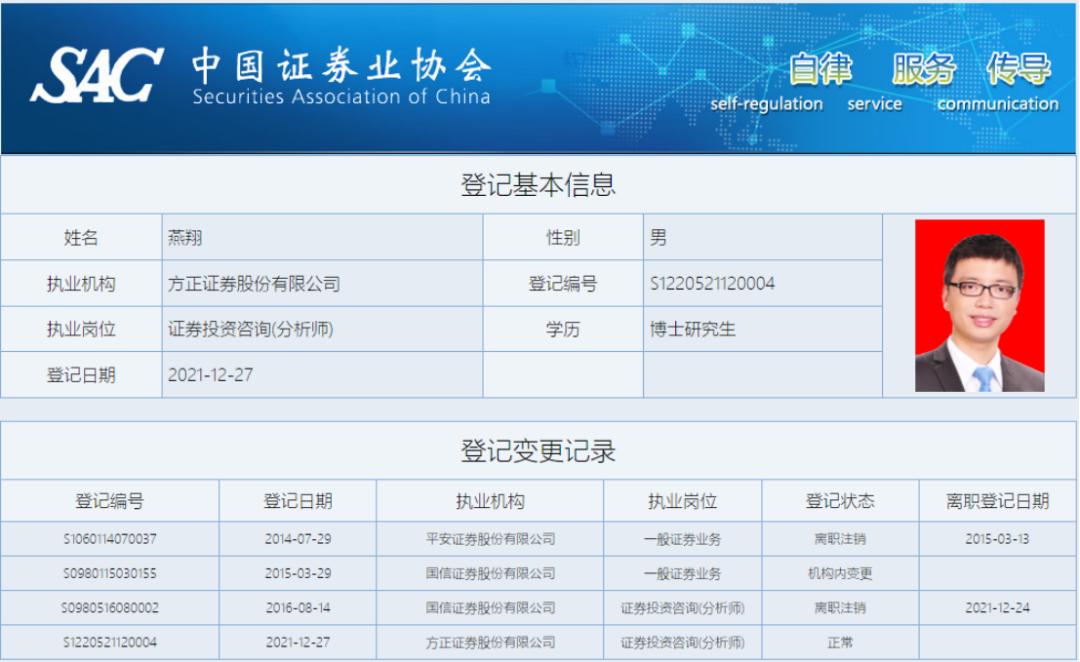Select registration number S0980516080002
The height and width of the screenshot is (662, 1080).
click(110, 608)
